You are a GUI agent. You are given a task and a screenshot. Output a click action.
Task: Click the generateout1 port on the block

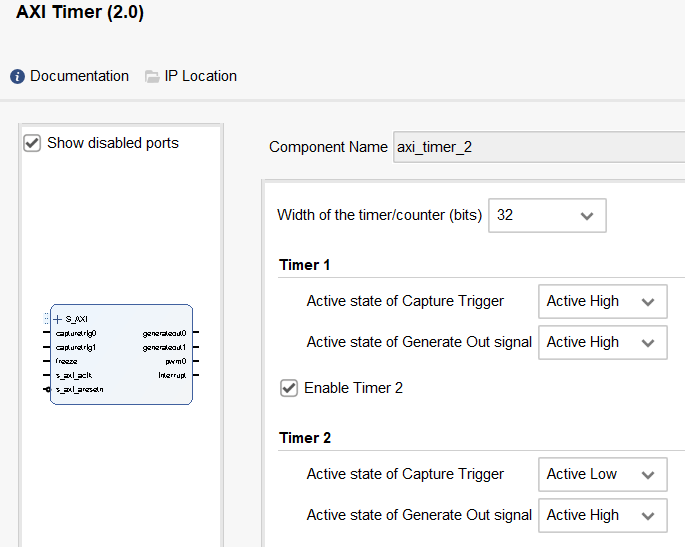click(x=164, y=347)
